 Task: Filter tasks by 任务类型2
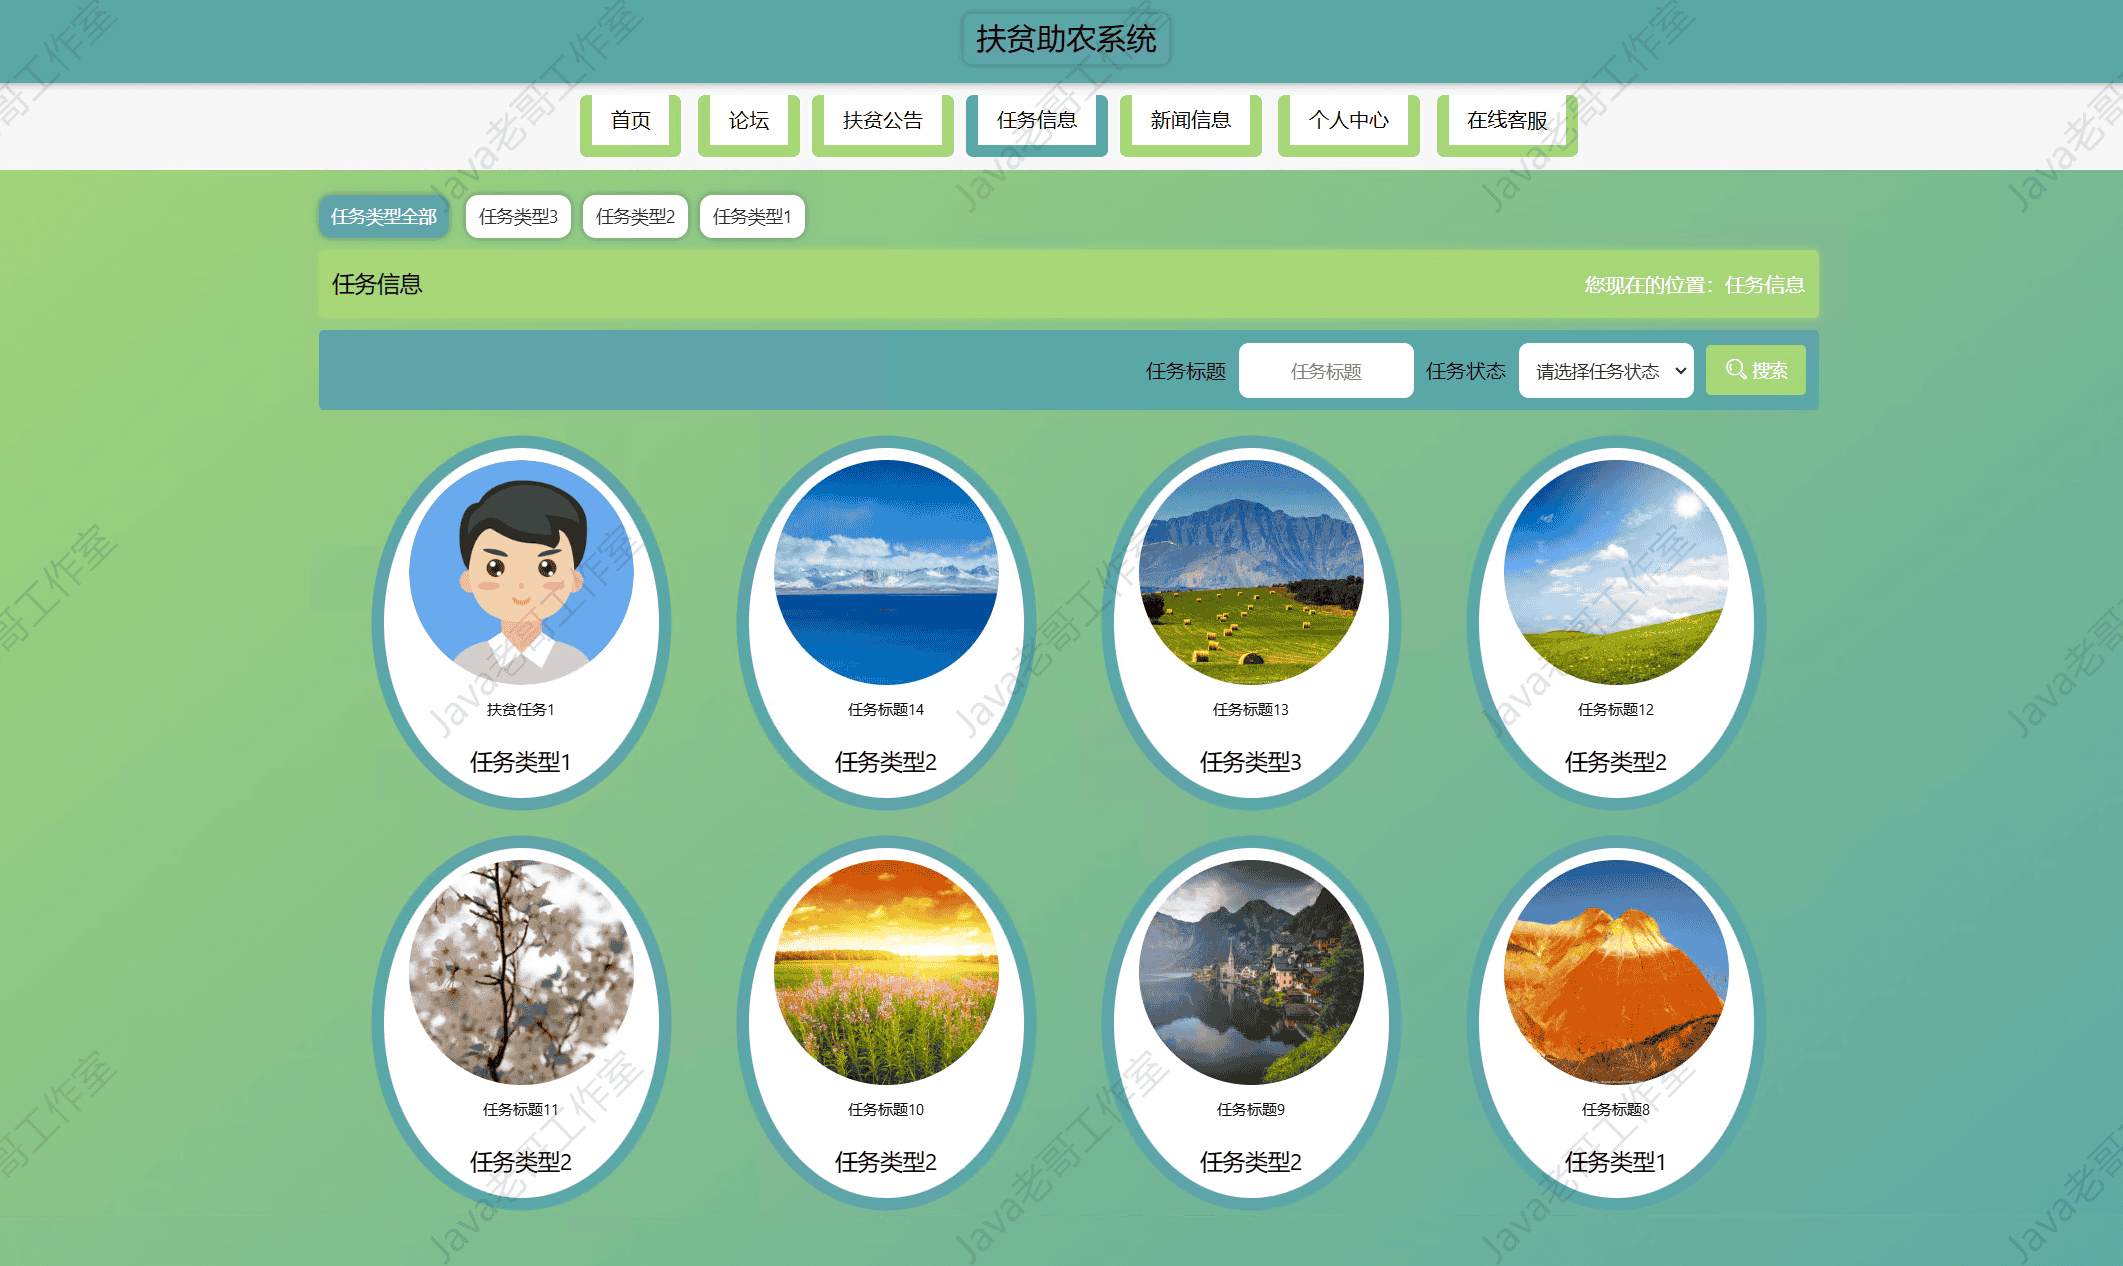point(635,216)
